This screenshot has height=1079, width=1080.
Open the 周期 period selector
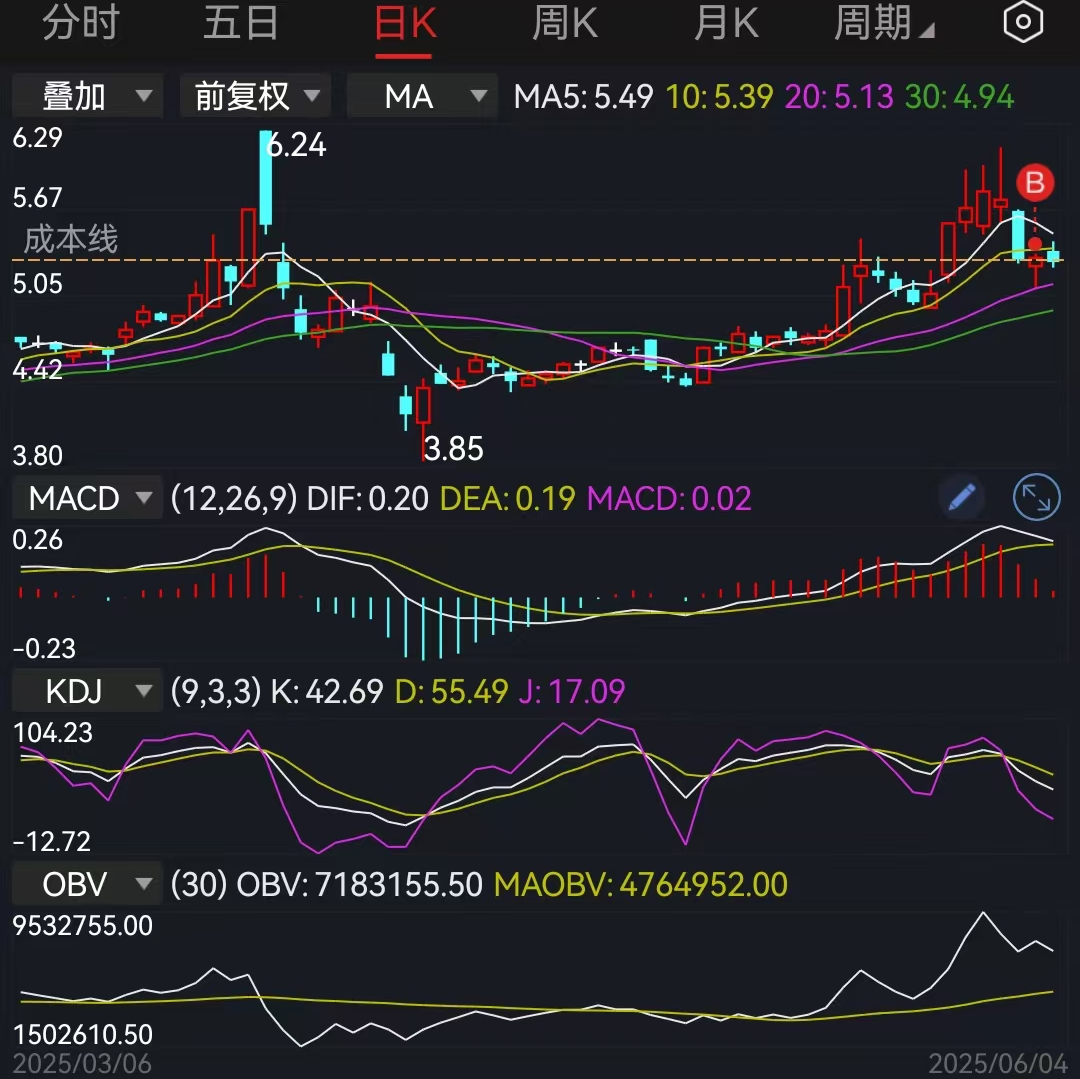878,22
